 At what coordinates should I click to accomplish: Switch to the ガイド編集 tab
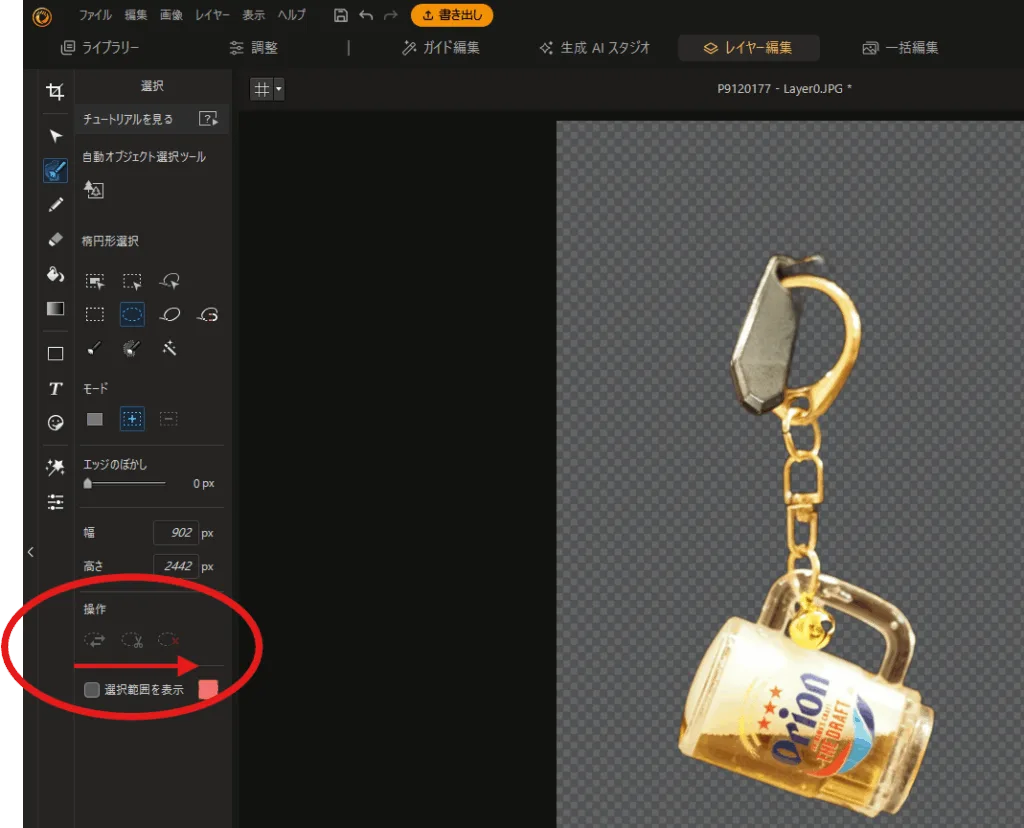point(441,48)
